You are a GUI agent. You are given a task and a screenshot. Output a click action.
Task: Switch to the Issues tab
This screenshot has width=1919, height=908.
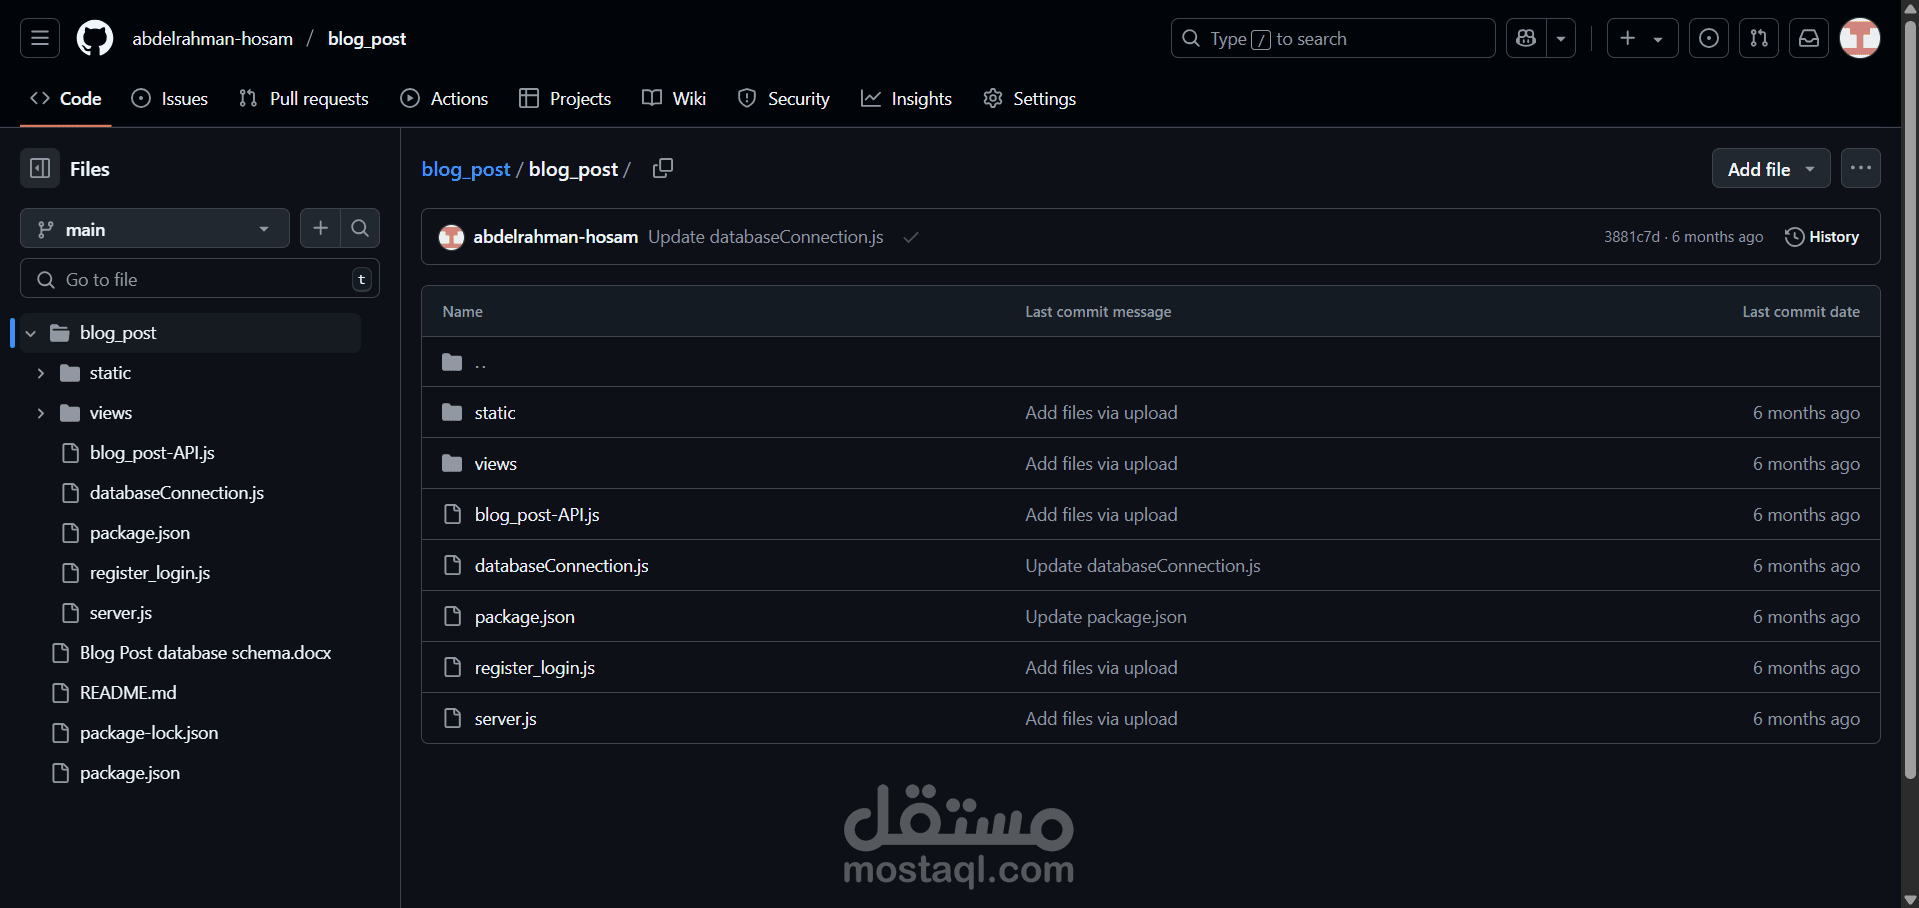click(170, 98)
